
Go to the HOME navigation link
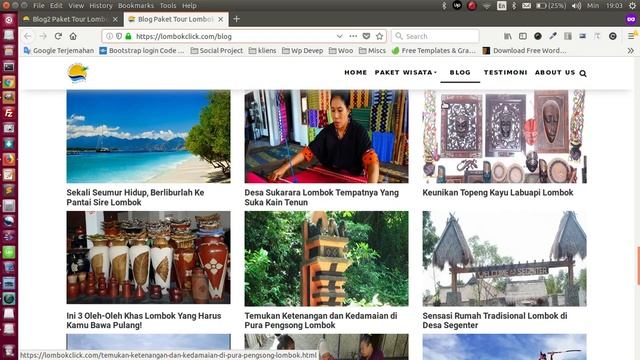pyautogui.click(x=356, y=72)
